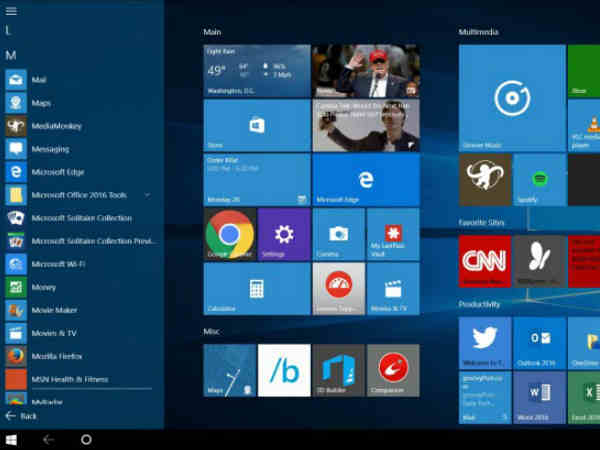The height and width of the screenshot is (450, 600).
Task: Open the Camera tile
Action: coord(338,235)
